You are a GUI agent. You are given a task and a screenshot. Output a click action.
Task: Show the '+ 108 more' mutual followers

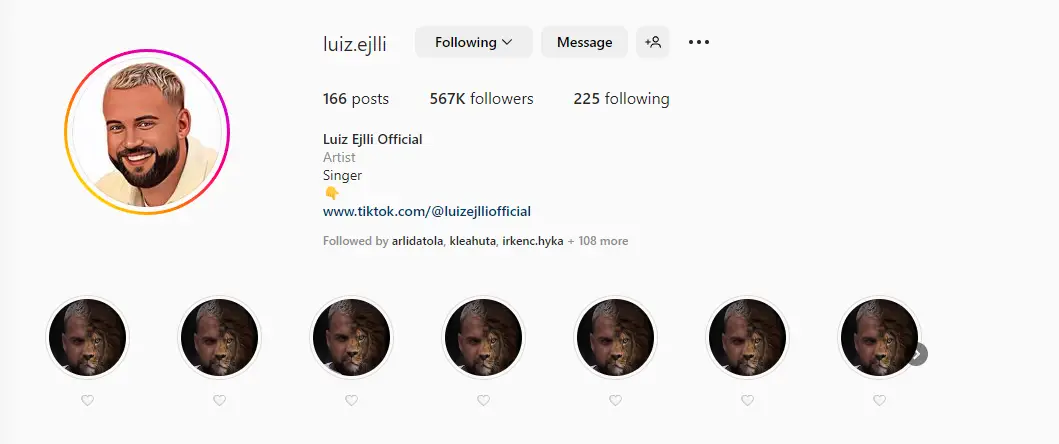pyautogui.click(x=598, y=241)
